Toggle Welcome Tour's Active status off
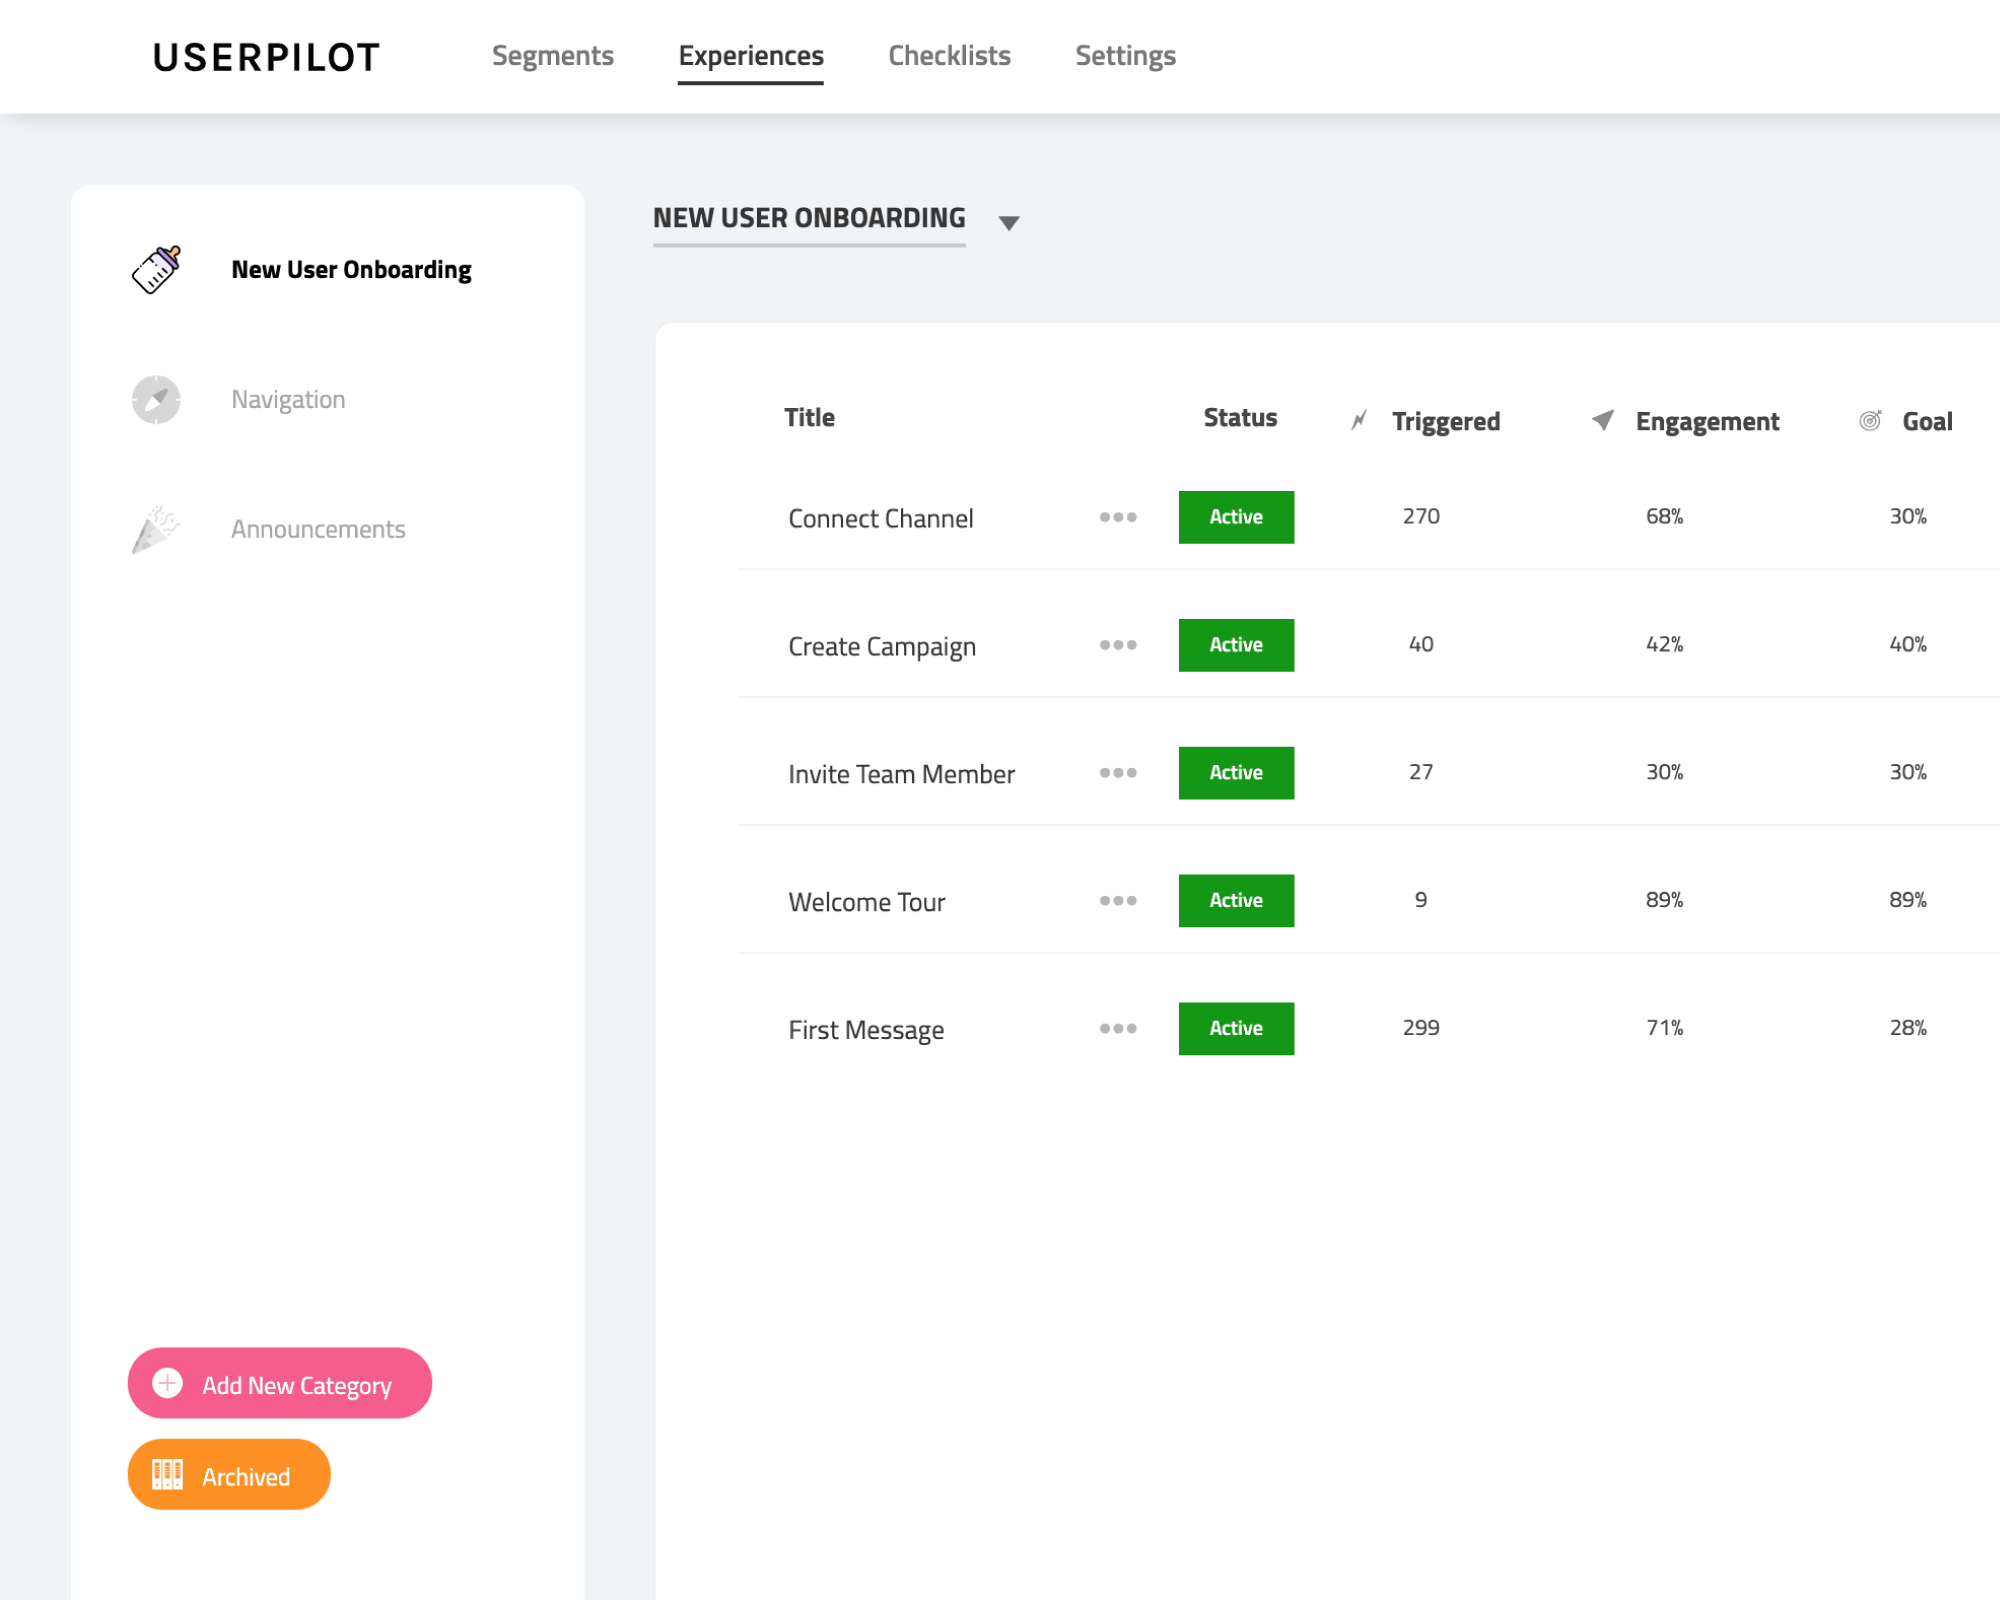 [x=1236, y=900]
